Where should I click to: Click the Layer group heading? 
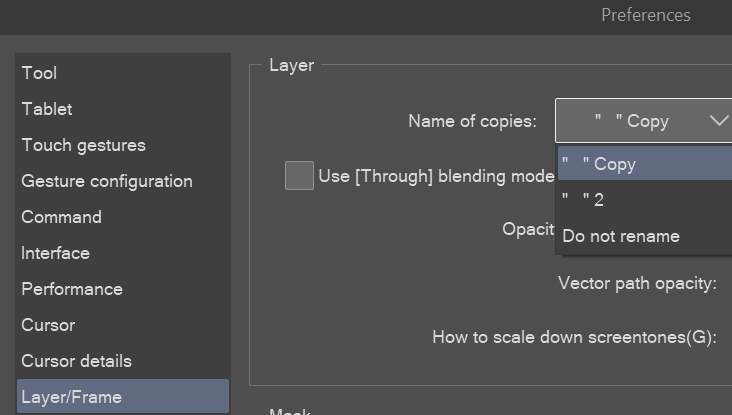[x=291, y=65]
